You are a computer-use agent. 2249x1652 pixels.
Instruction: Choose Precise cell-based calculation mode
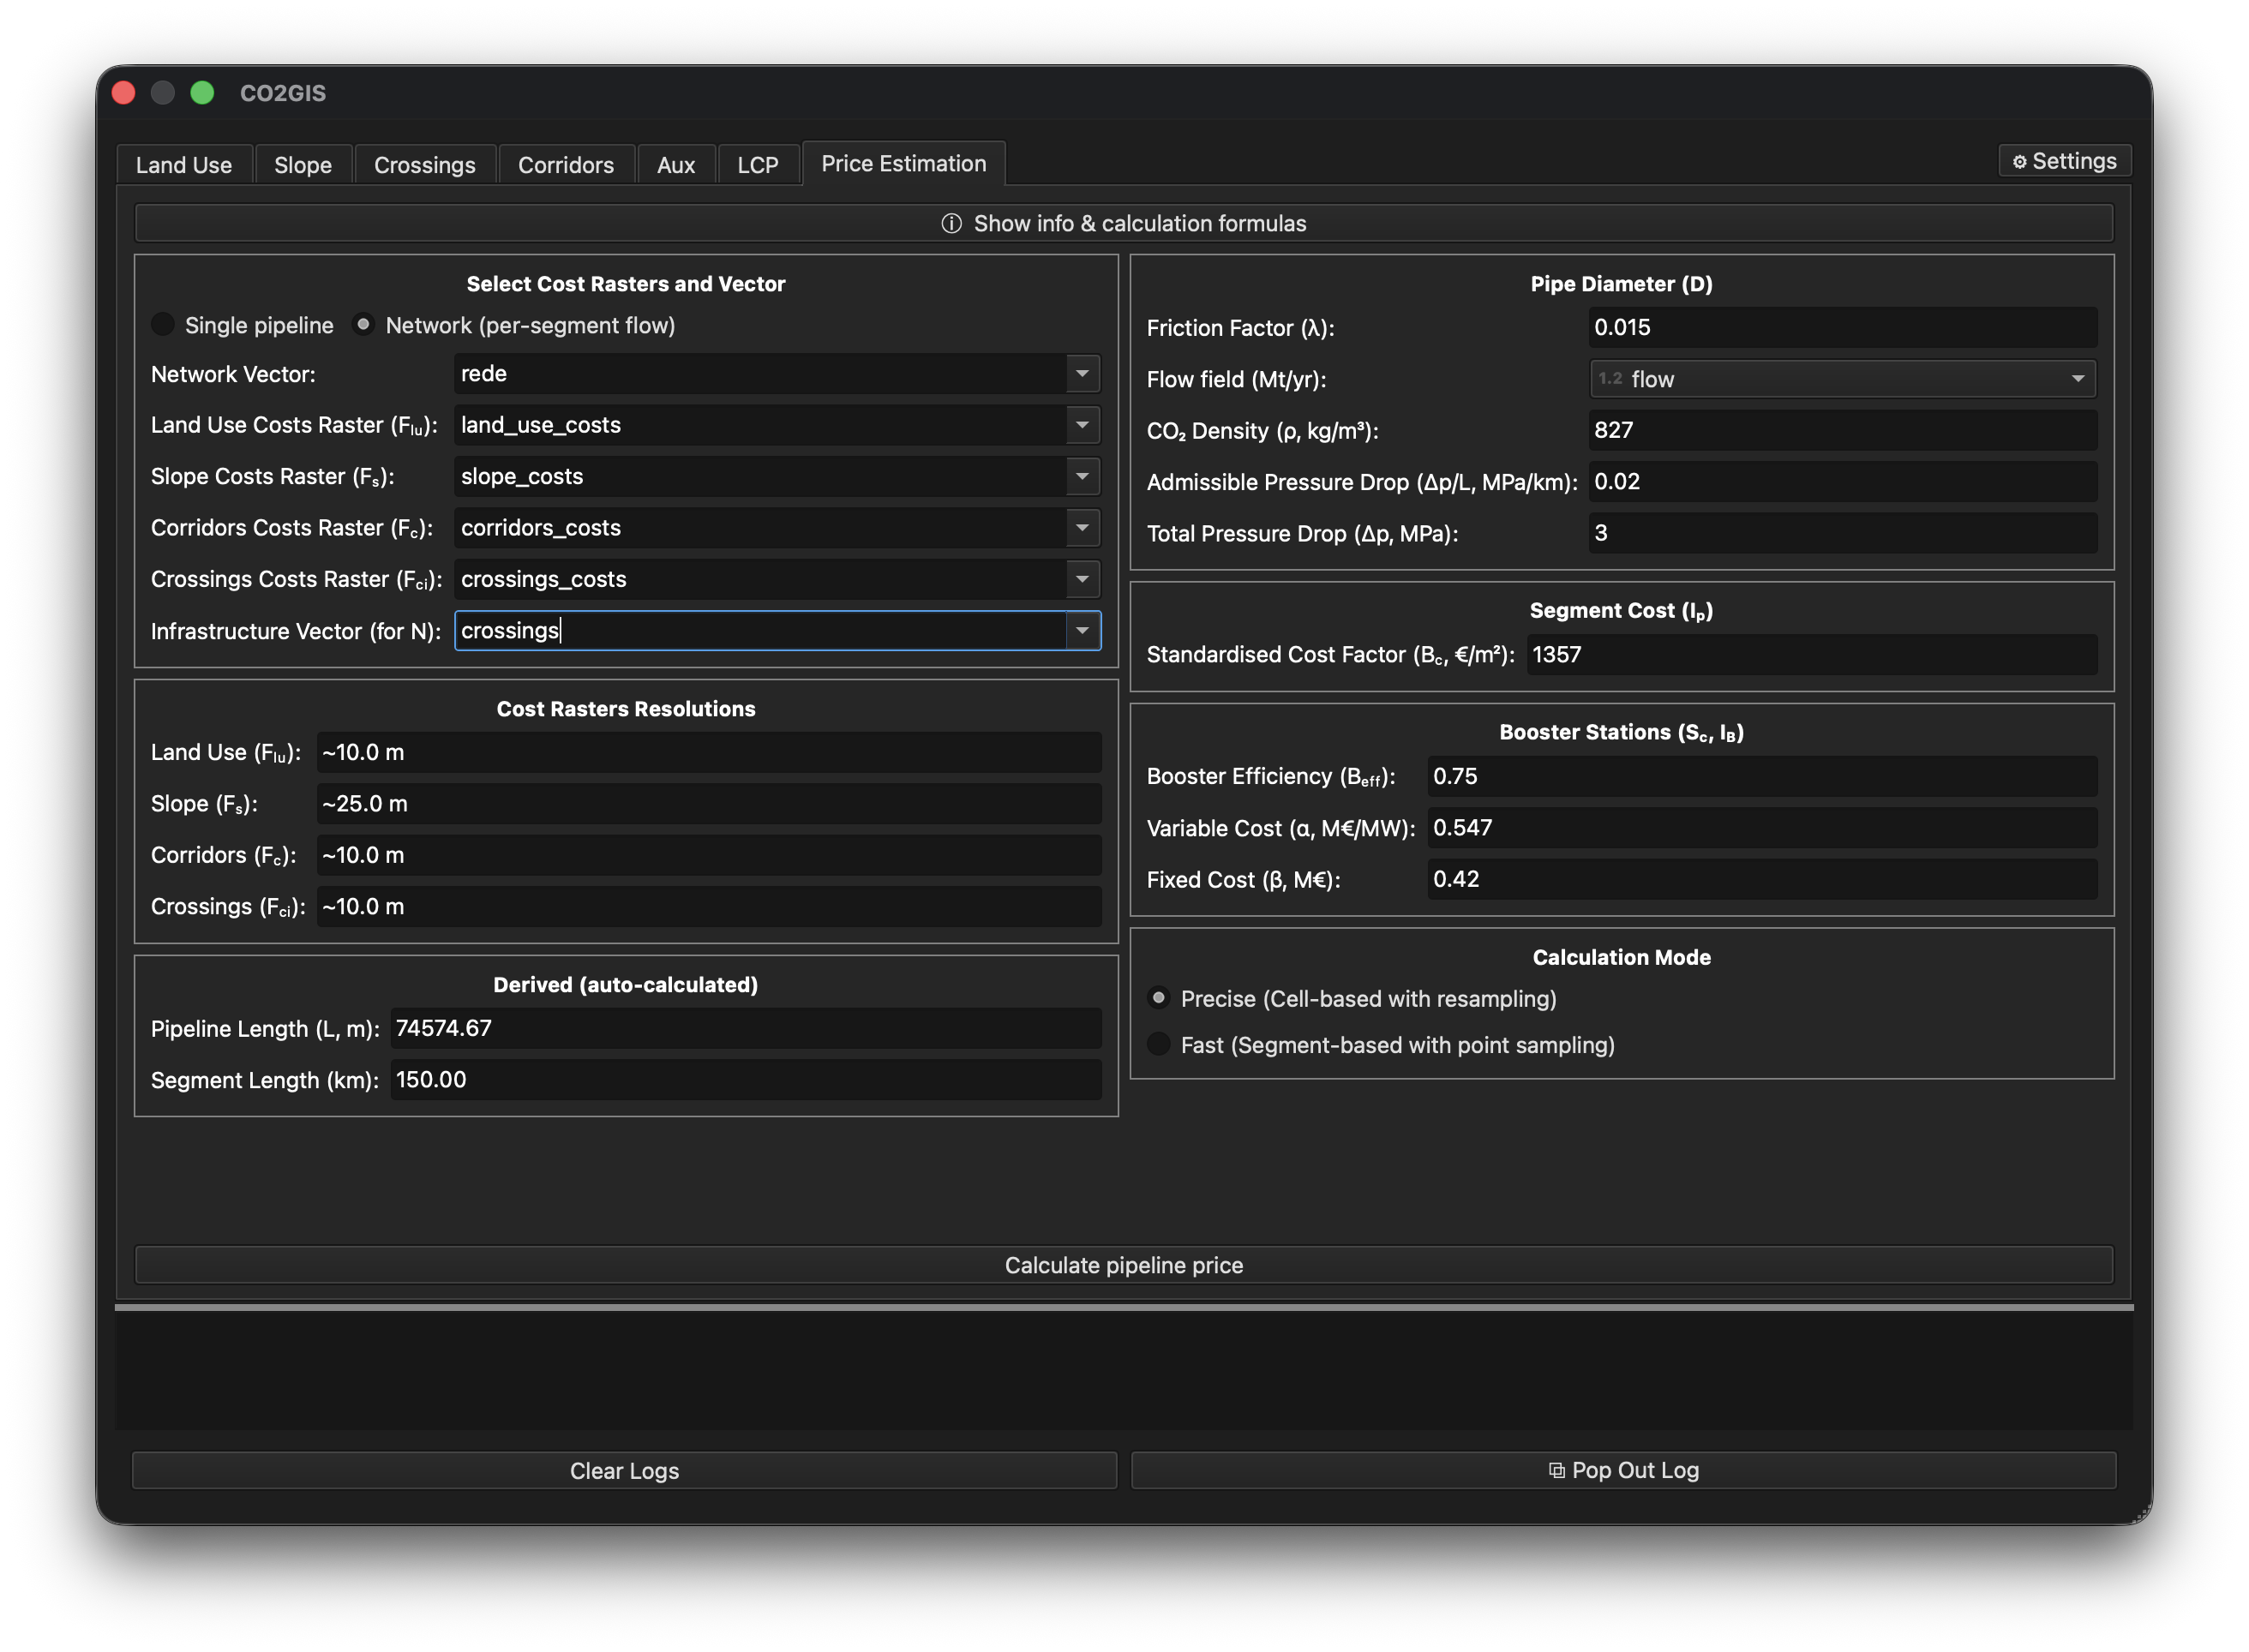tap(1158, 998)
